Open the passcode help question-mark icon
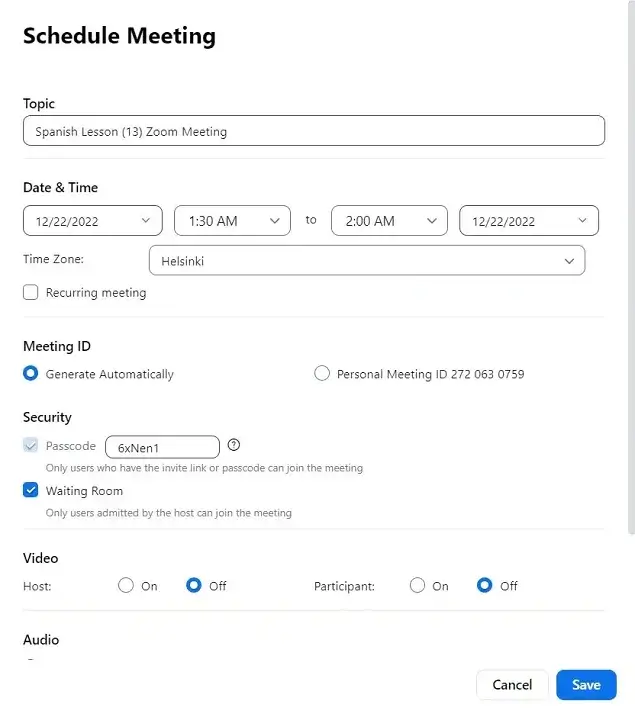This screenshot has height=717, width=635. click(x=234, y=444)
